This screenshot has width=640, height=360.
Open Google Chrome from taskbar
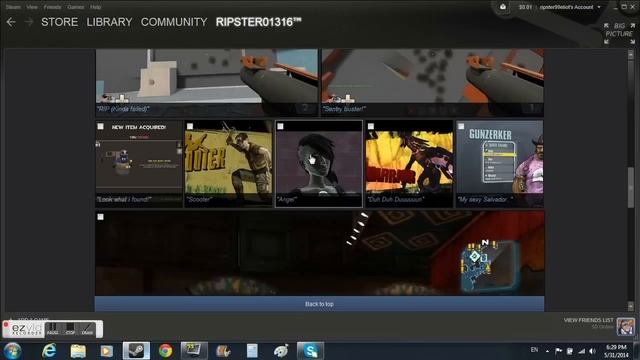(165, 351)
